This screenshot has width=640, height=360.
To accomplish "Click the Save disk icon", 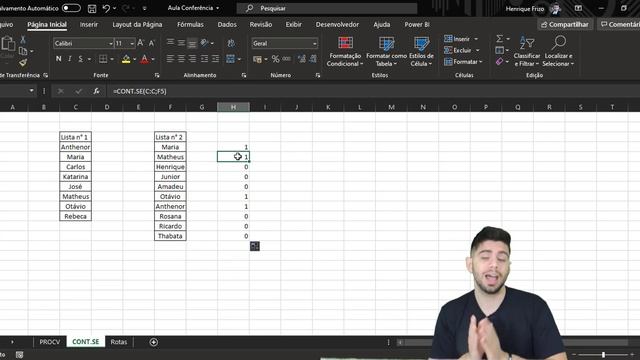I will point(92,8).
